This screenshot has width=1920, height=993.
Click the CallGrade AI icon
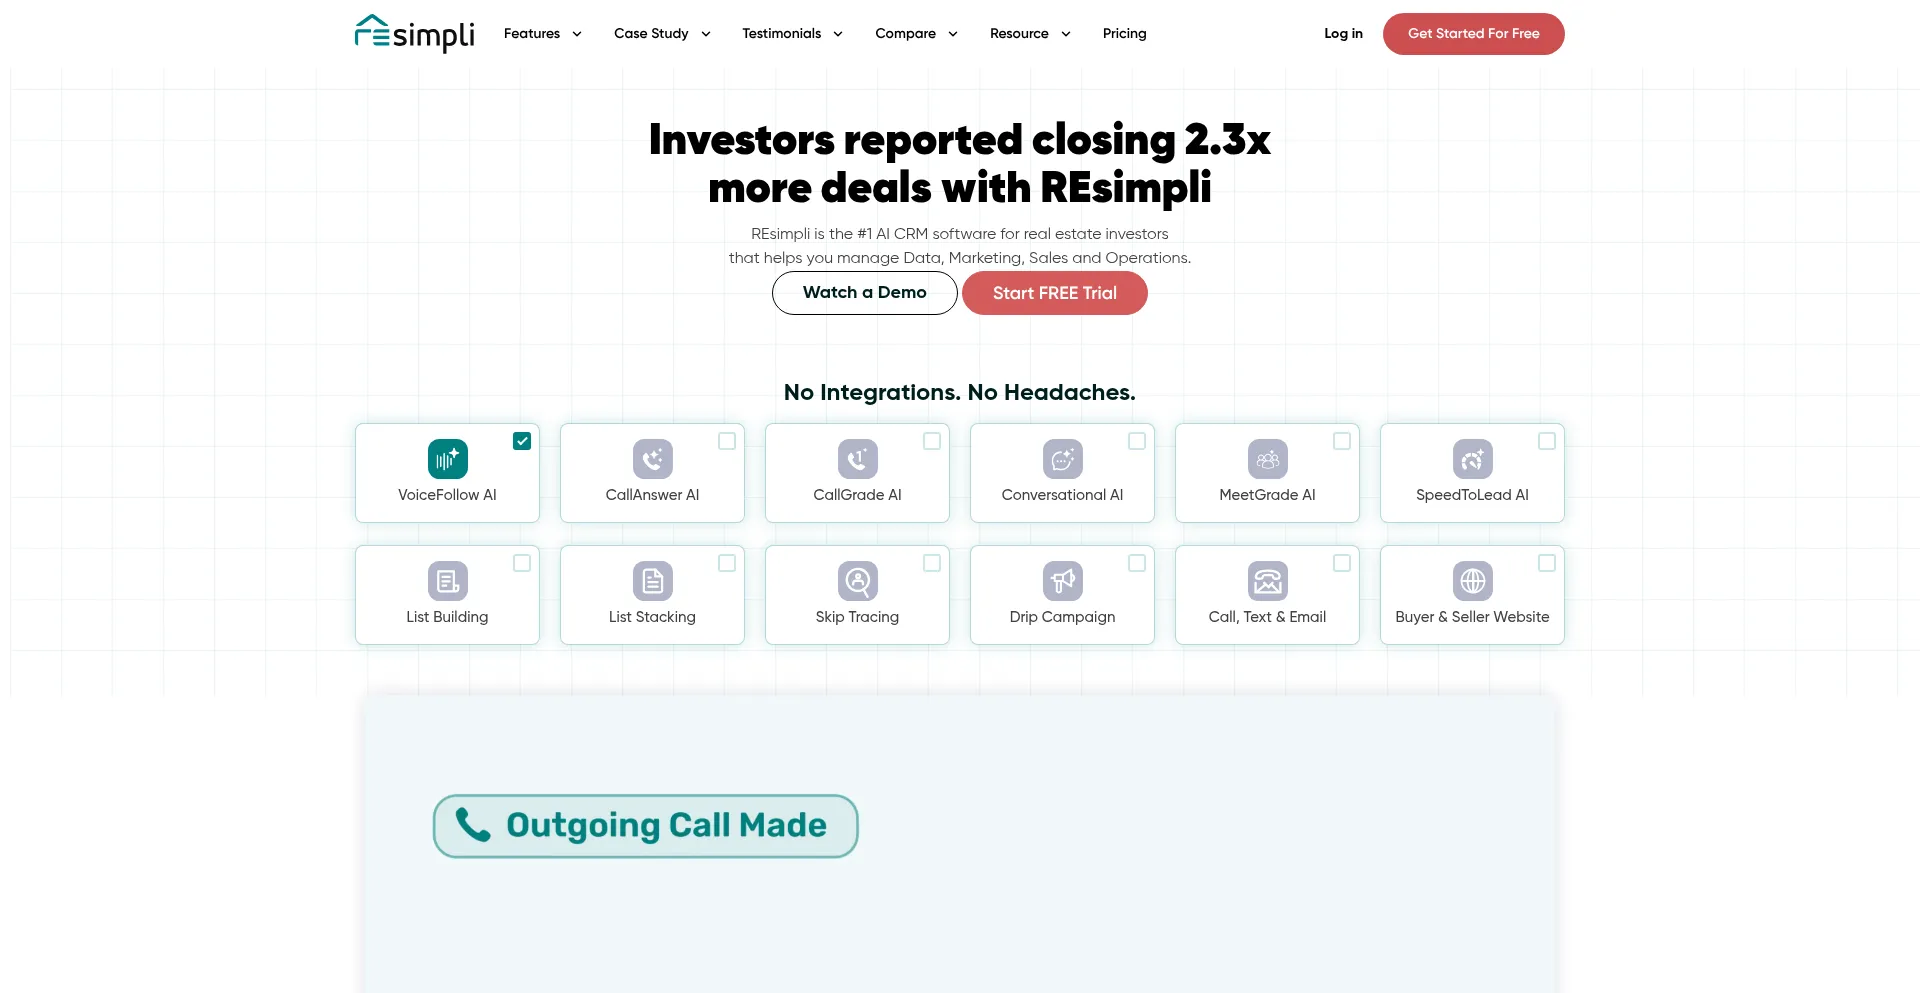click(x=857, y=459)
